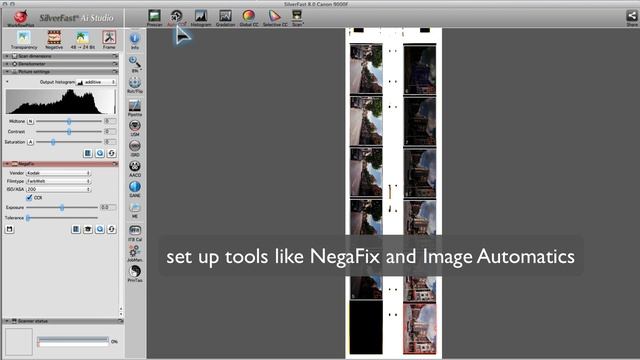Open the AACO contrast optimization tool
This screenshot has height=360, width=640.
pos(135,169)
